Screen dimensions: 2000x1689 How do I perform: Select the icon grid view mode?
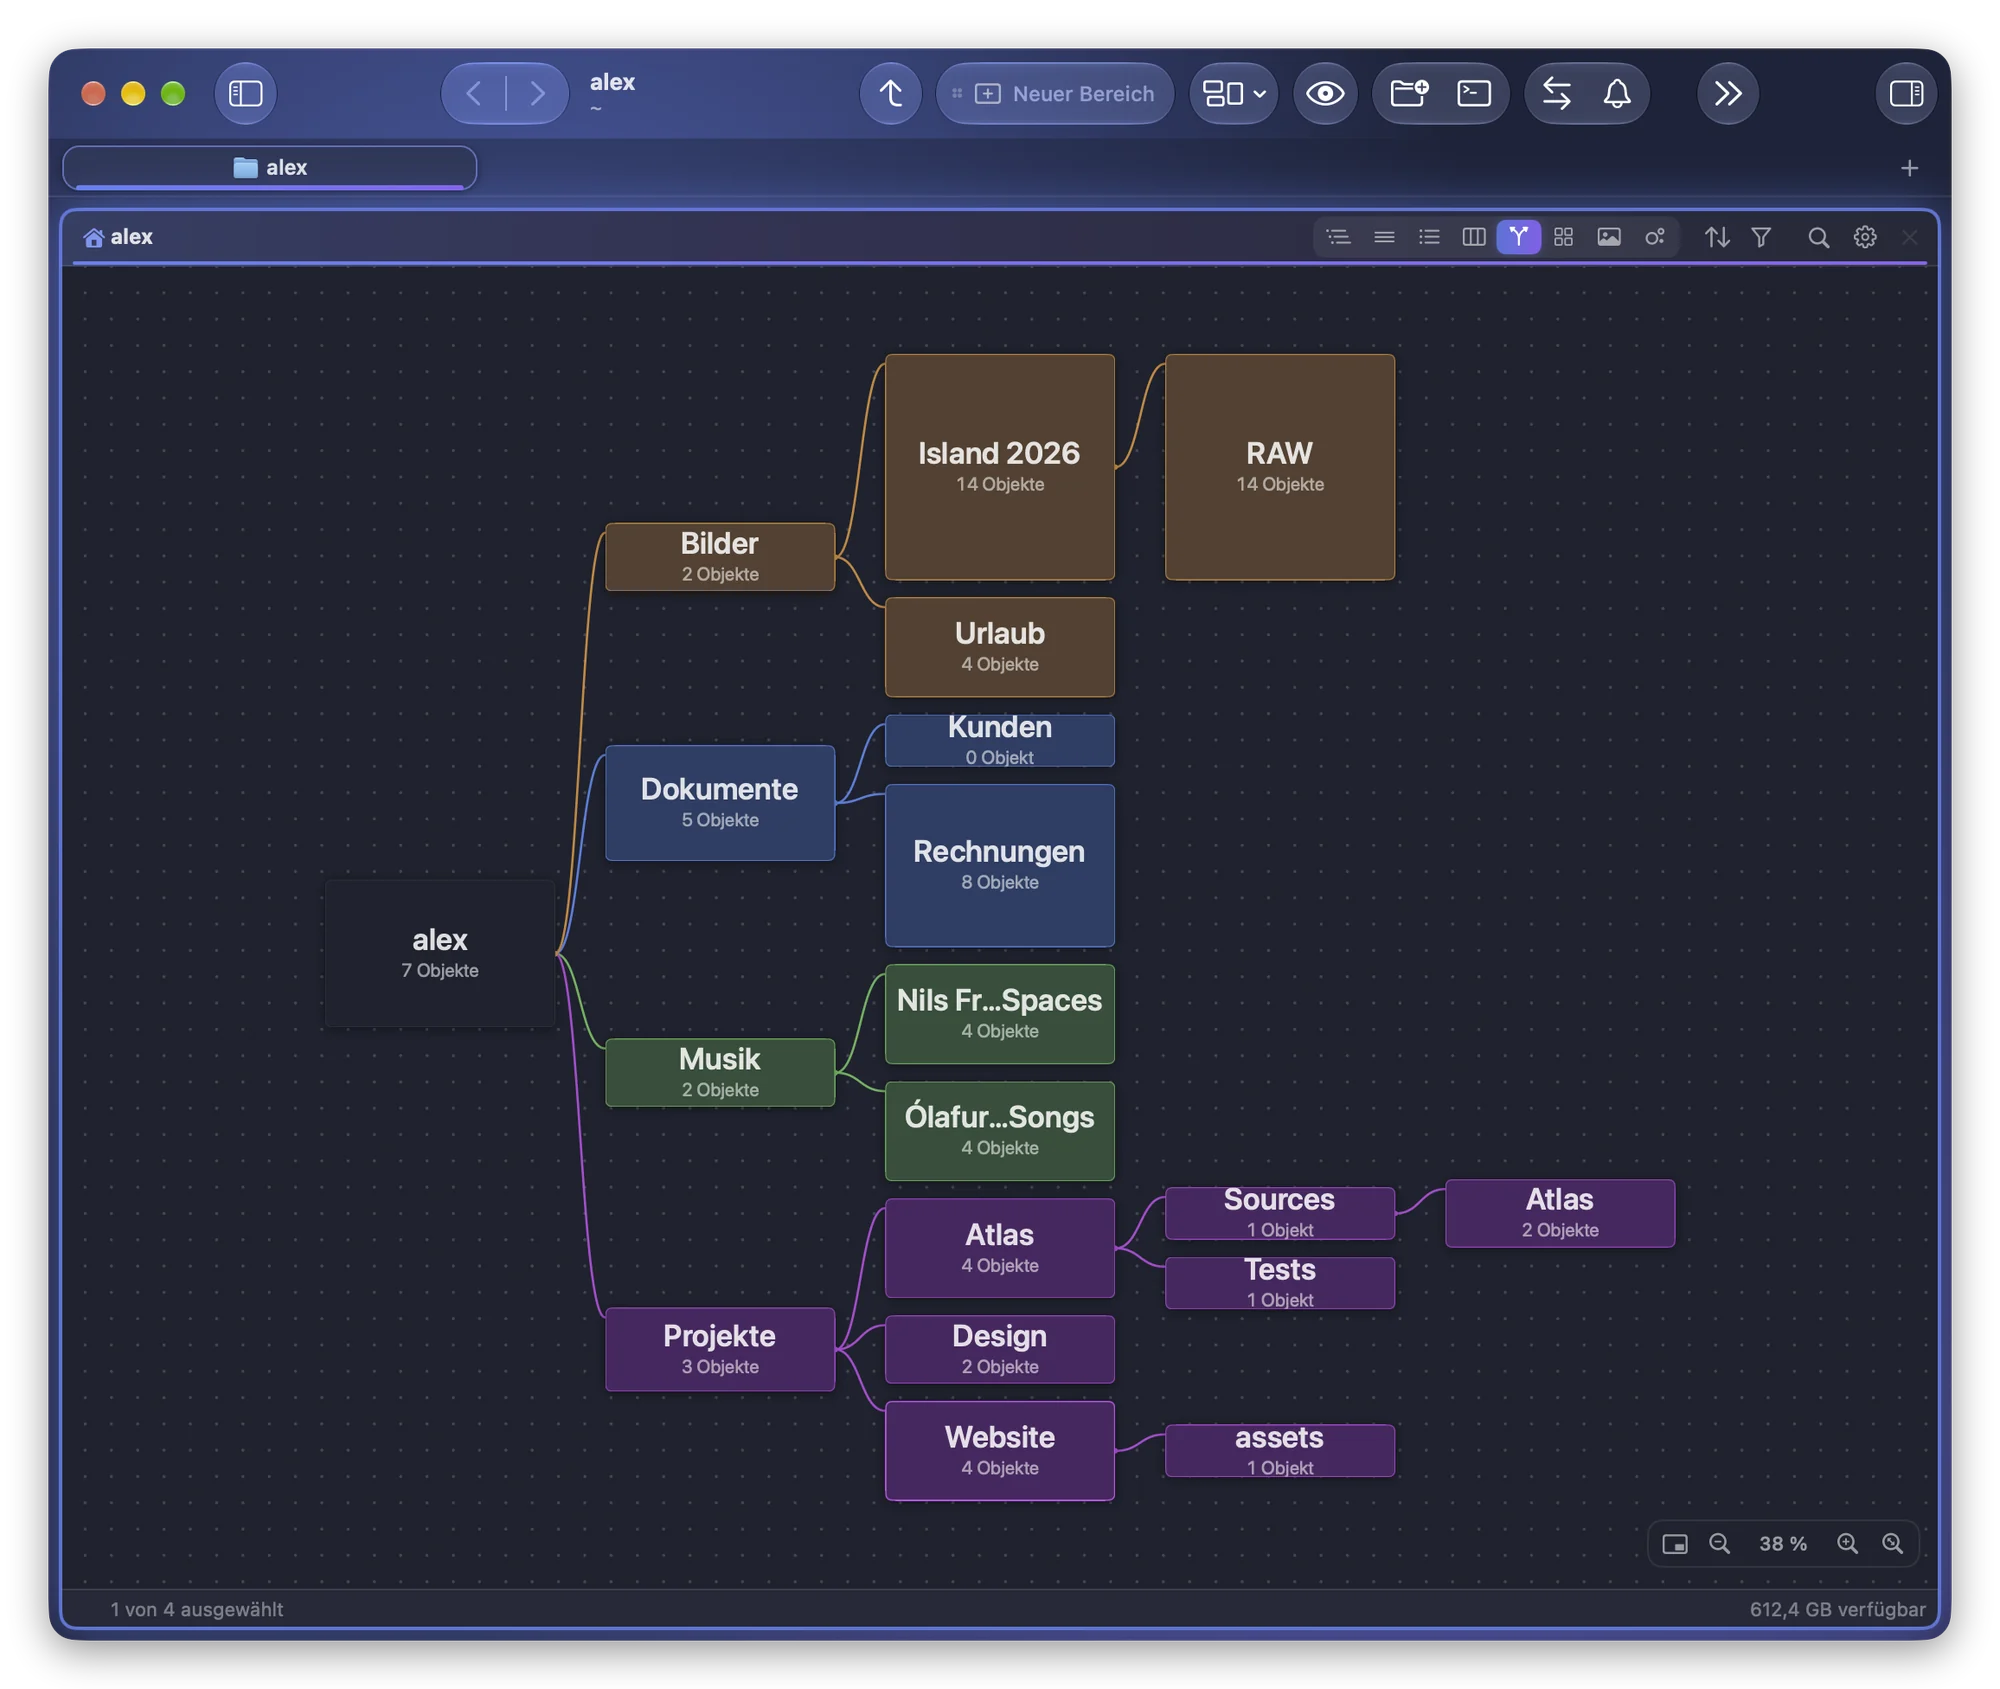click(x=1563, y=237)
